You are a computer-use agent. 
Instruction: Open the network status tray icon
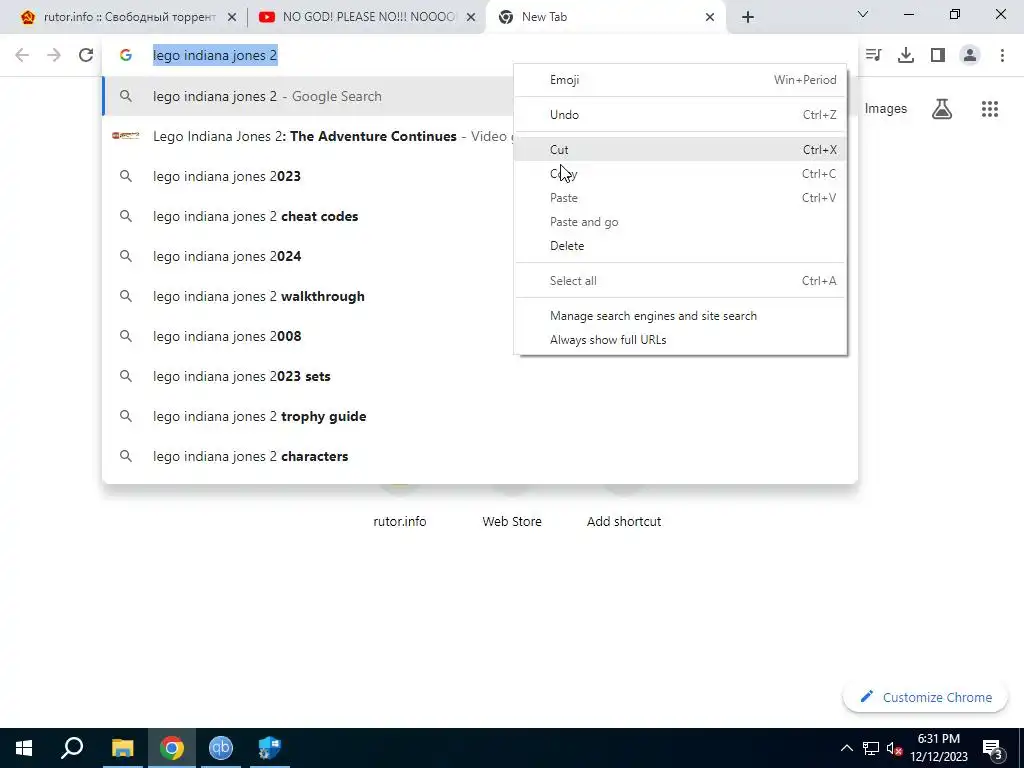point(871,748)
